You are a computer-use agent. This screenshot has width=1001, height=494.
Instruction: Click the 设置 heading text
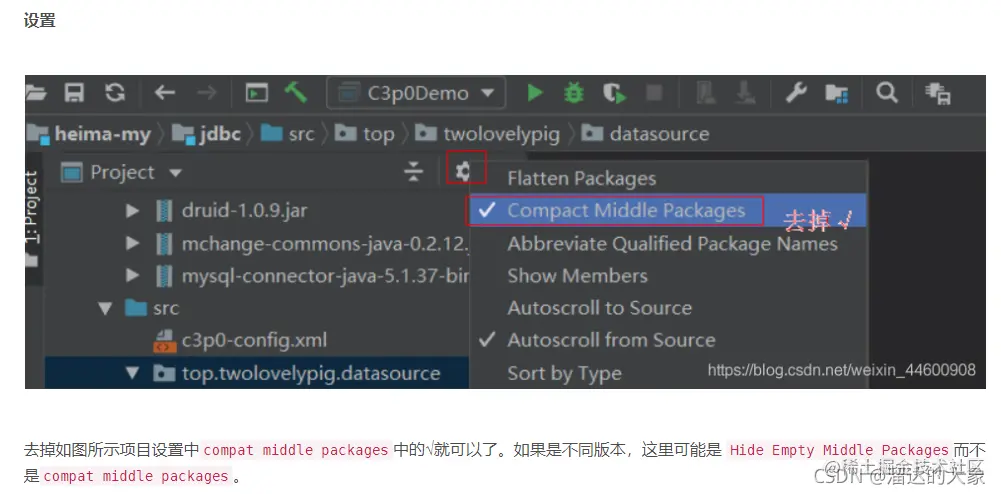pyautogui.click(x=40, y=21)
